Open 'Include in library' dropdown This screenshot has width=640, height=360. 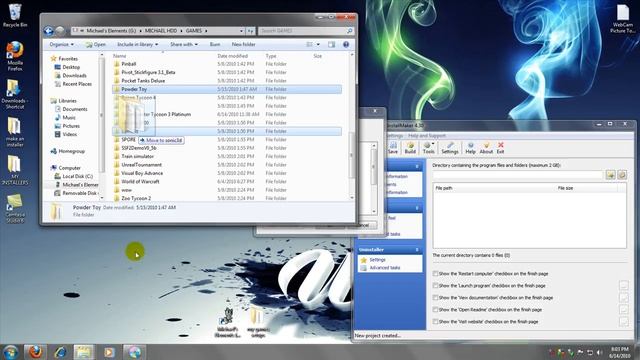[138, 44]
